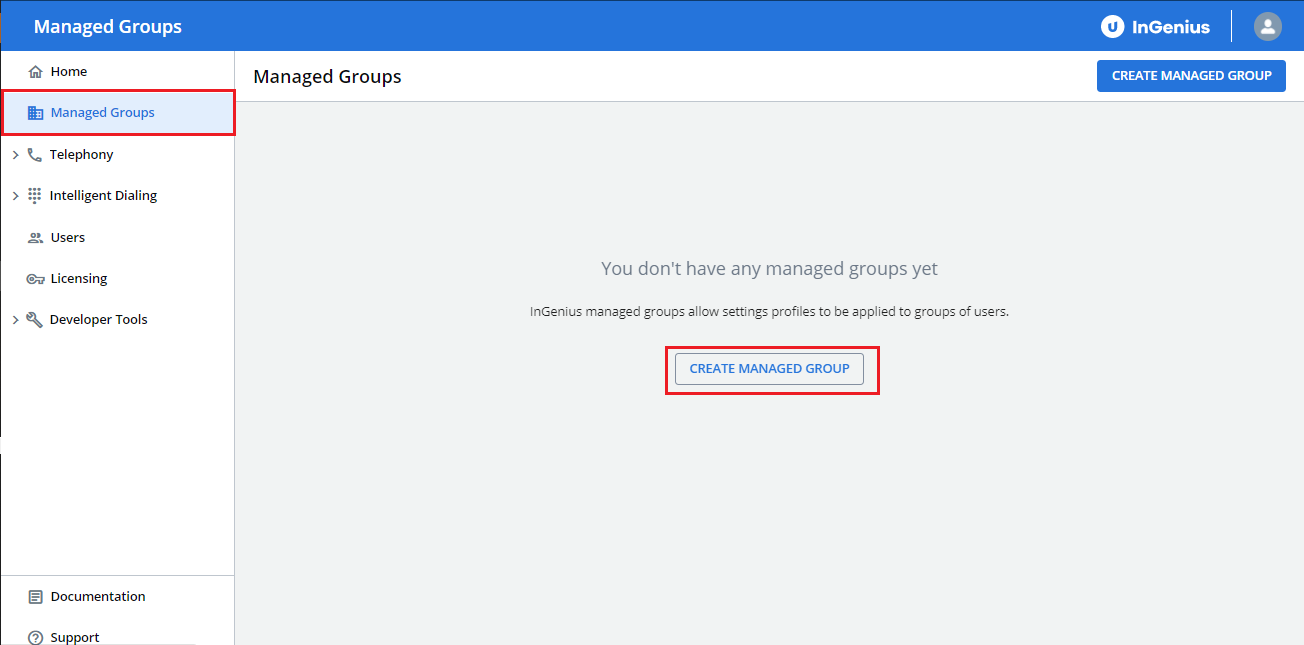Click the Telephony phone icon

coord(35,155)
